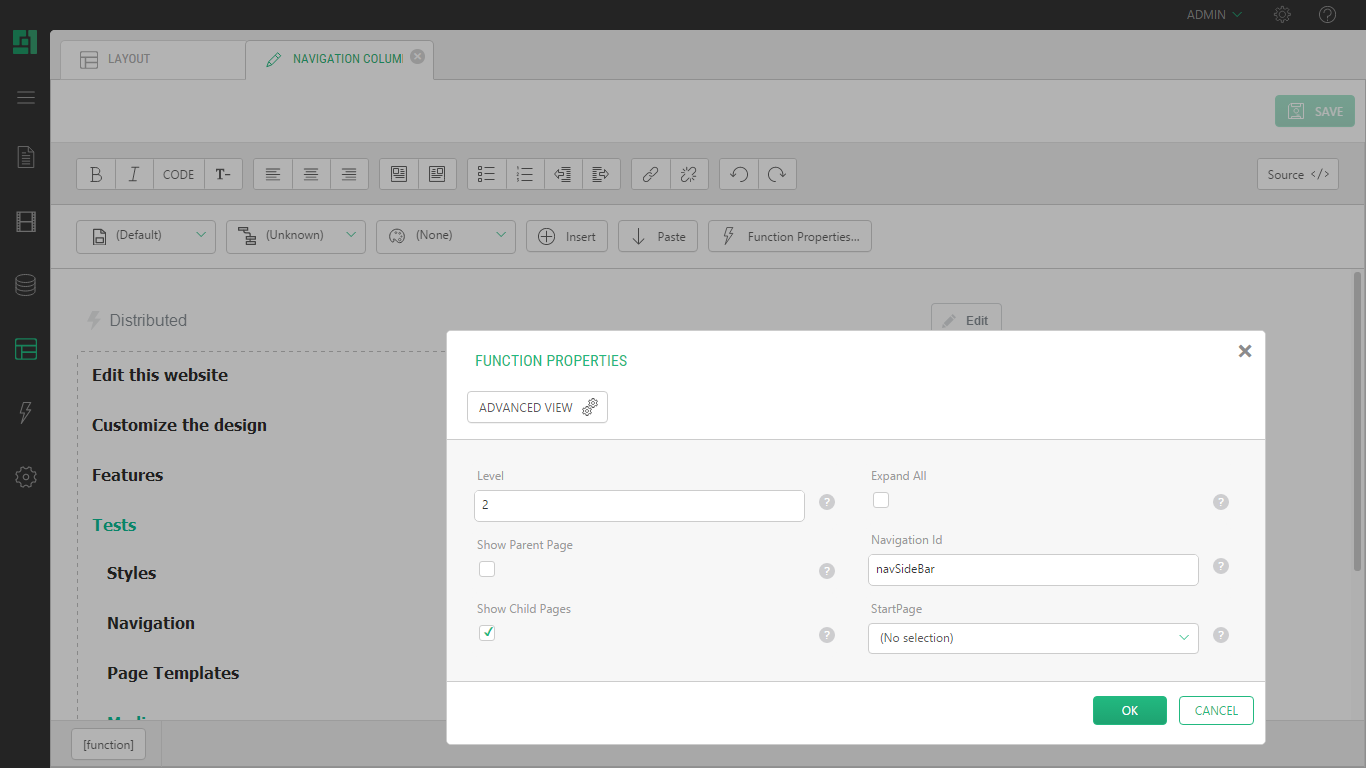The image size is (1366, 768).
Task: Click into the Level input field
Action: coord(639,506)
